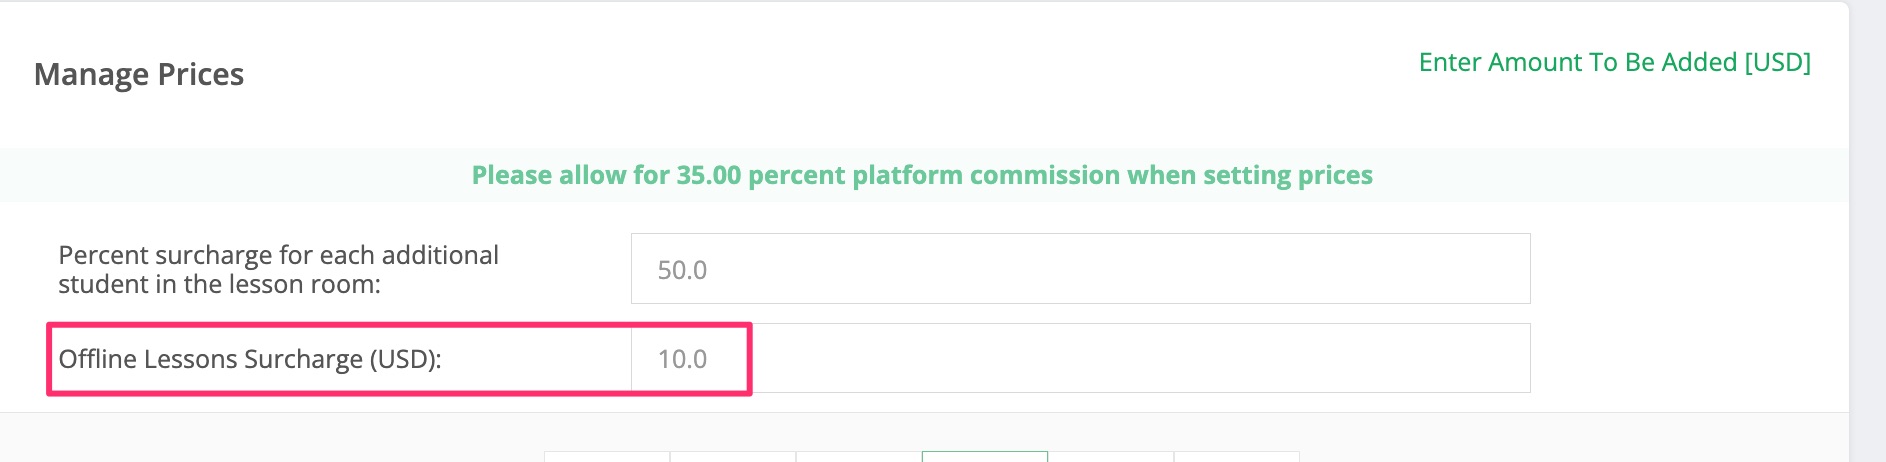Click the 10.0 value in the offline surcharge field
Screen dimensions: 1886x462
[x=682, y=359]
